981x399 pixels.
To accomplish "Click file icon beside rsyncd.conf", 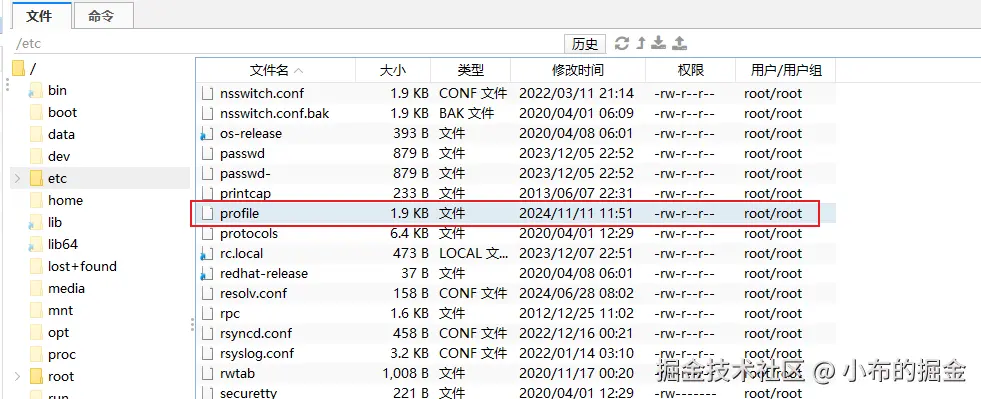I will 207,333.
